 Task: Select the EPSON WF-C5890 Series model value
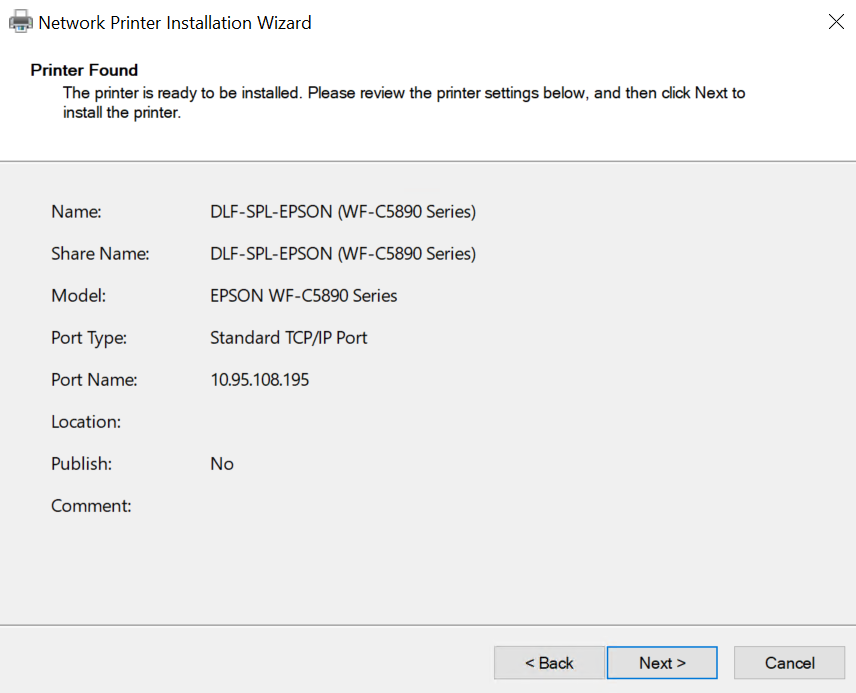tap(303, 296)
